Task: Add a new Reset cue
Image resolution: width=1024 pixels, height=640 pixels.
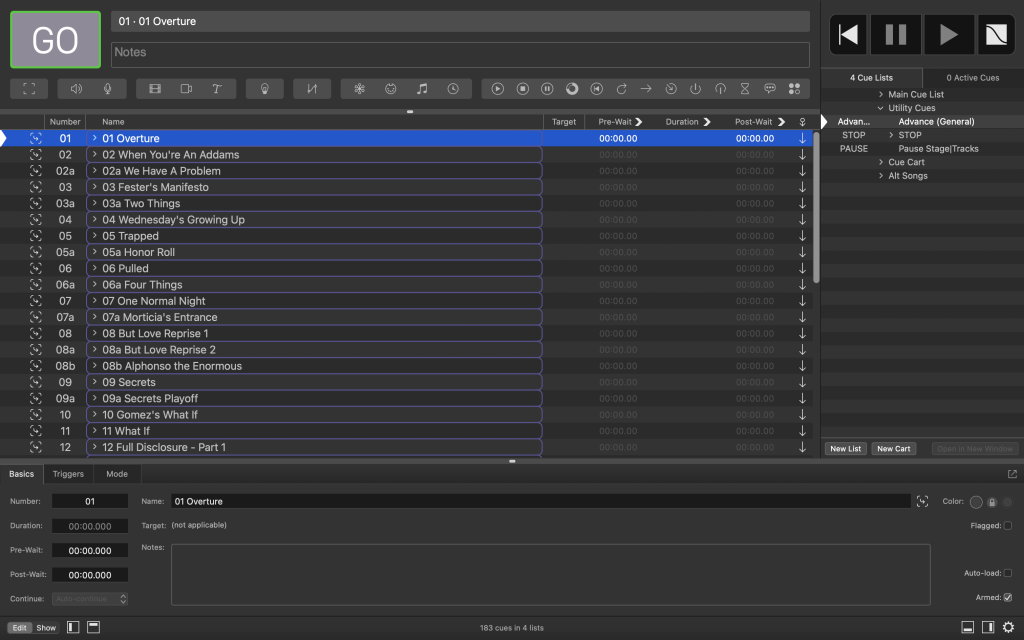Action: coord(596,89)
